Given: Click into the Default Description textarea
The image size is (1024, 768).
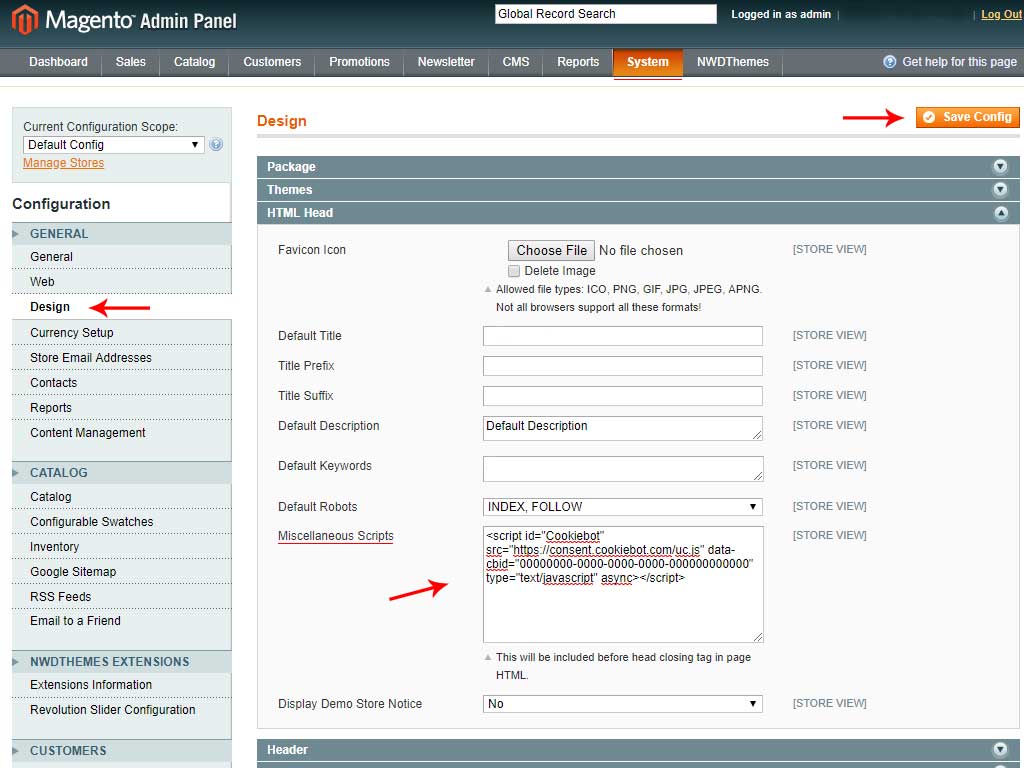Looking at the screenshot, I should point(622,428).
